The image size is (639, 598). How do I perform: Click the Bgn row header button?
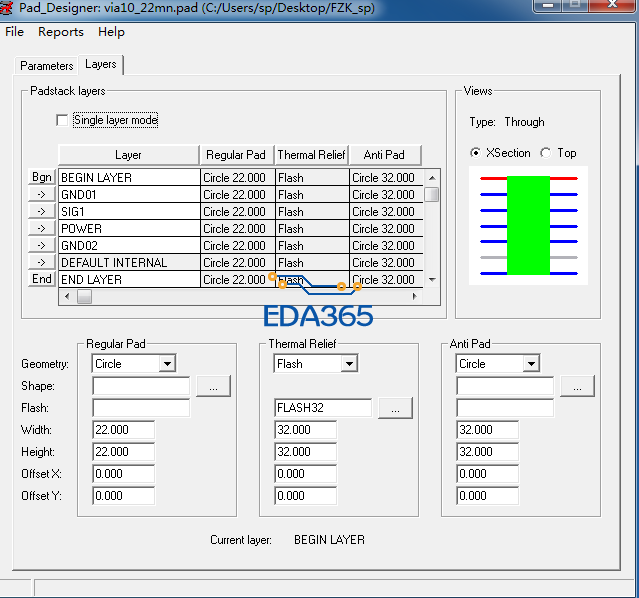42,177
